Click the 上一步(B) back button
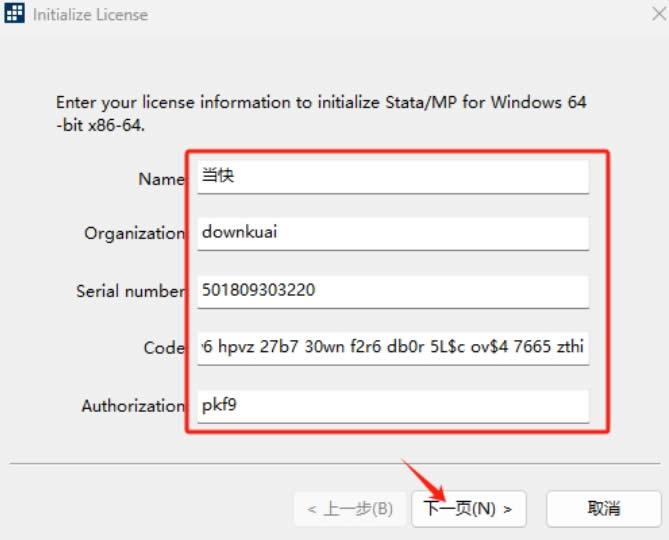This screenshot has height=540, width=669. point(350,509)
